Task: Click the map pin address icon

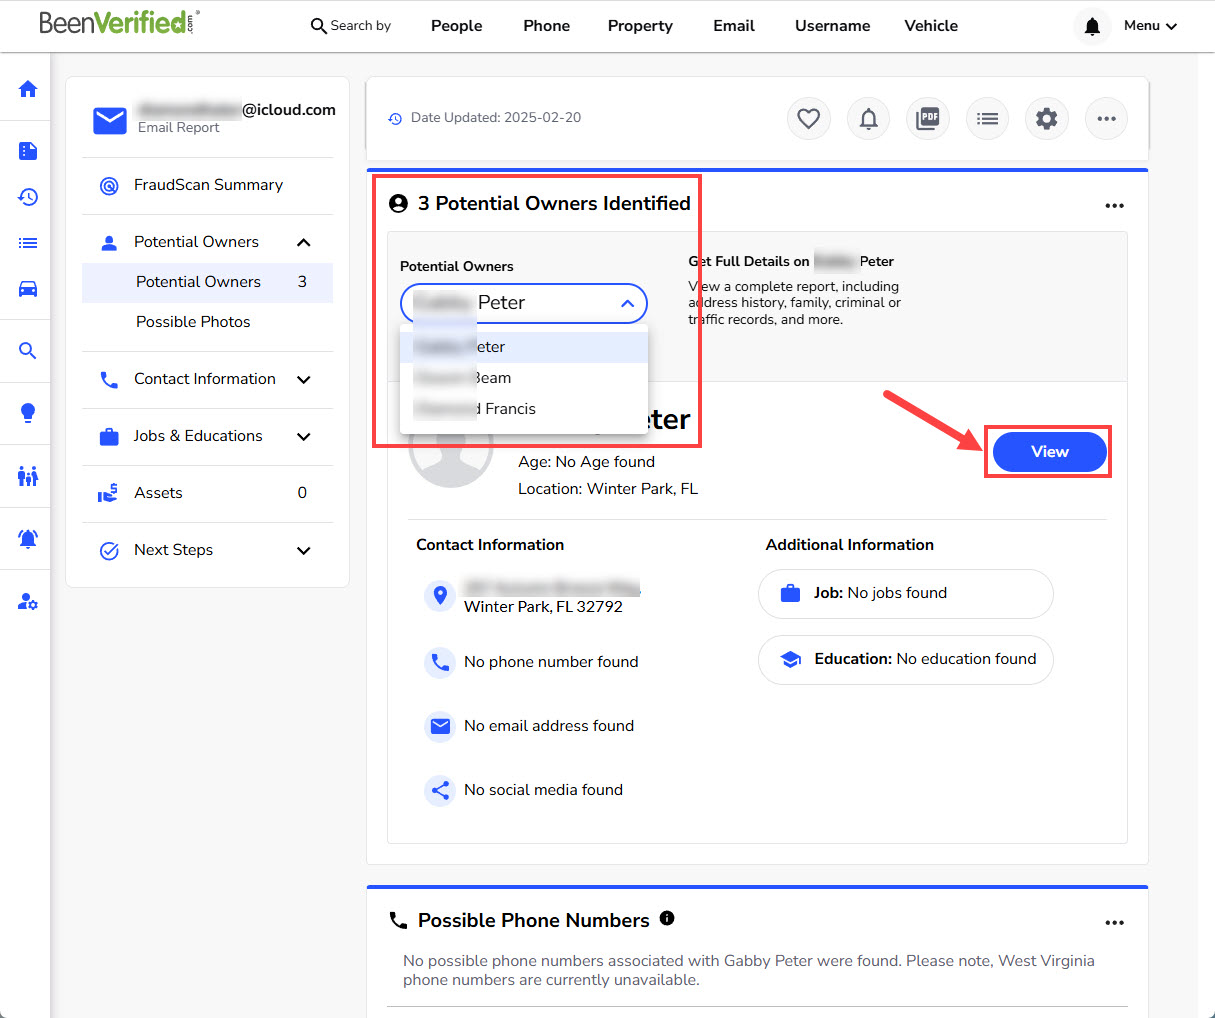Action: (440, 596)
